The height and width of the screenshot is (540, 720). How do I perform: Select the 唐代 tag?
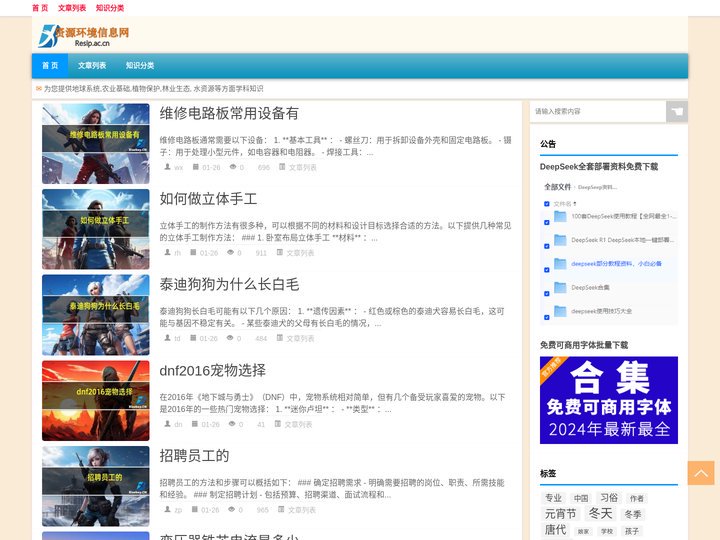click(555, 530)
